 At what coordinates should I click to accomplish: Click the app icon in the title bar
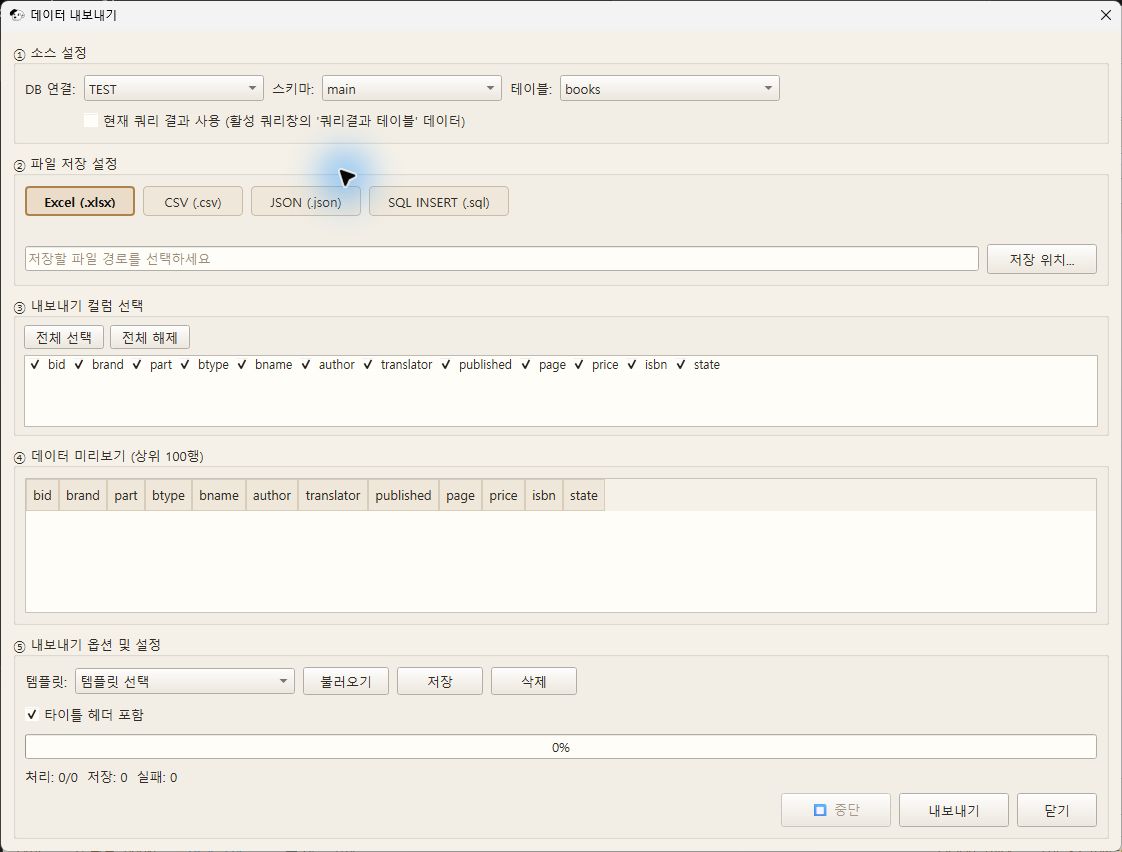(x=17, y=14)
